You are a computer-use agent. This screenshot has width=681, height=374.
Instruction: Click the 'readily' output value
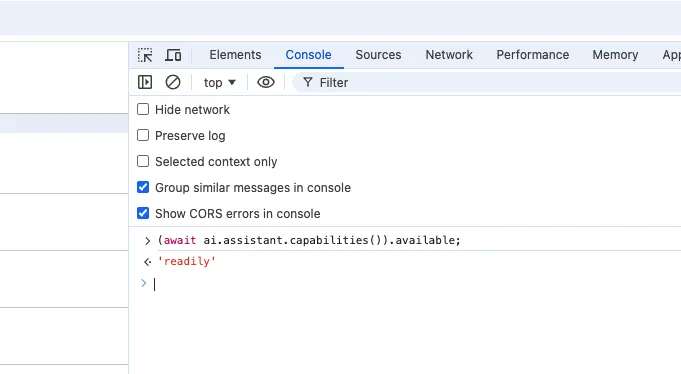187,261
